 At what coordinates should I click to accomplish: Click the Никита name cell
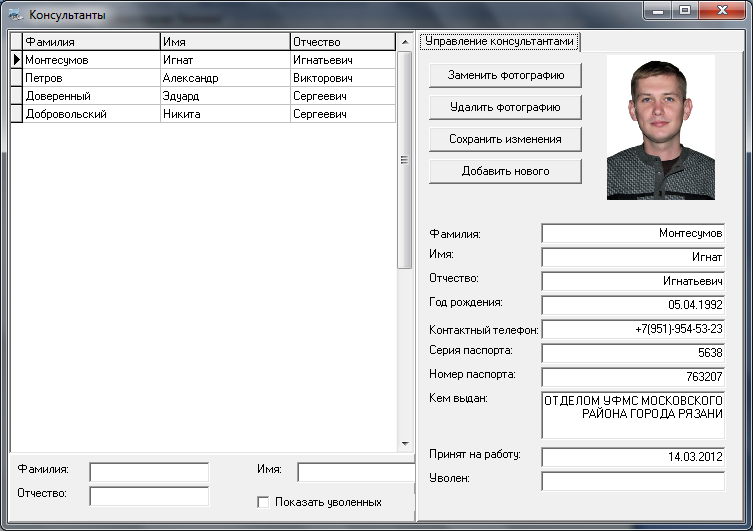coord(225,114)
